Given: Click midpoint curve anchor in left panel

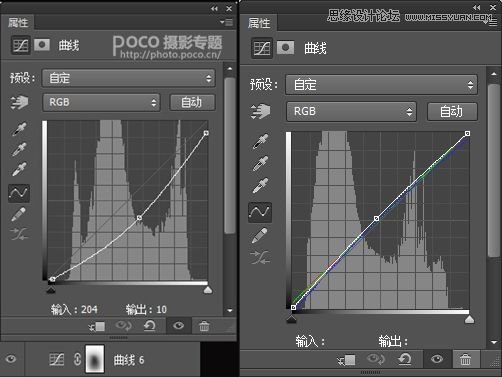Looking at the screenshot, I should pos(139,218).
